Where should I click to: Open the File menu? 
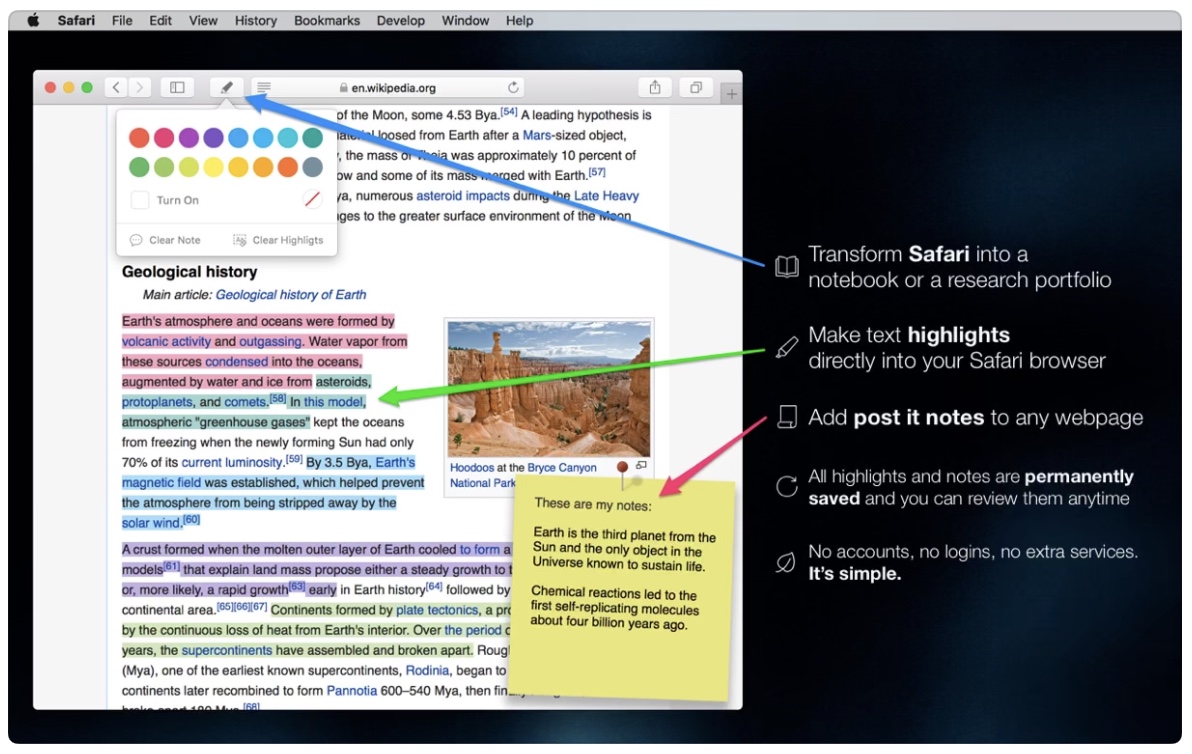click(122, 21)
